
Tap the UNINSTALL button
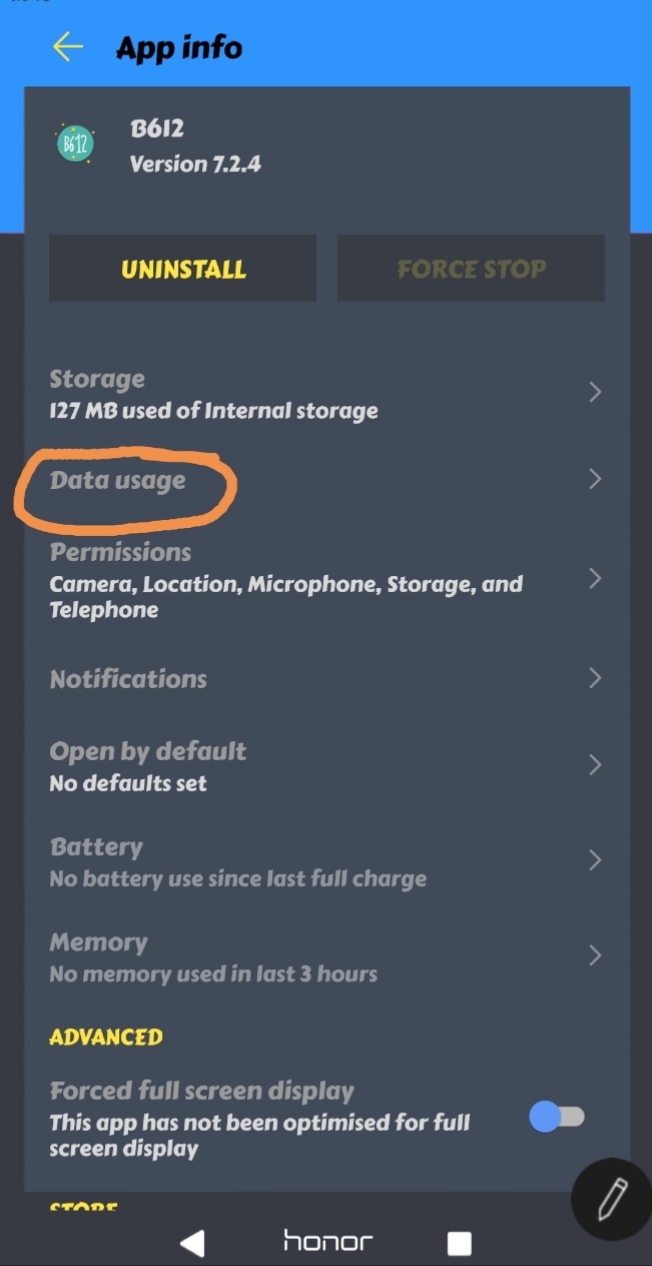click(x=182, y=267)
